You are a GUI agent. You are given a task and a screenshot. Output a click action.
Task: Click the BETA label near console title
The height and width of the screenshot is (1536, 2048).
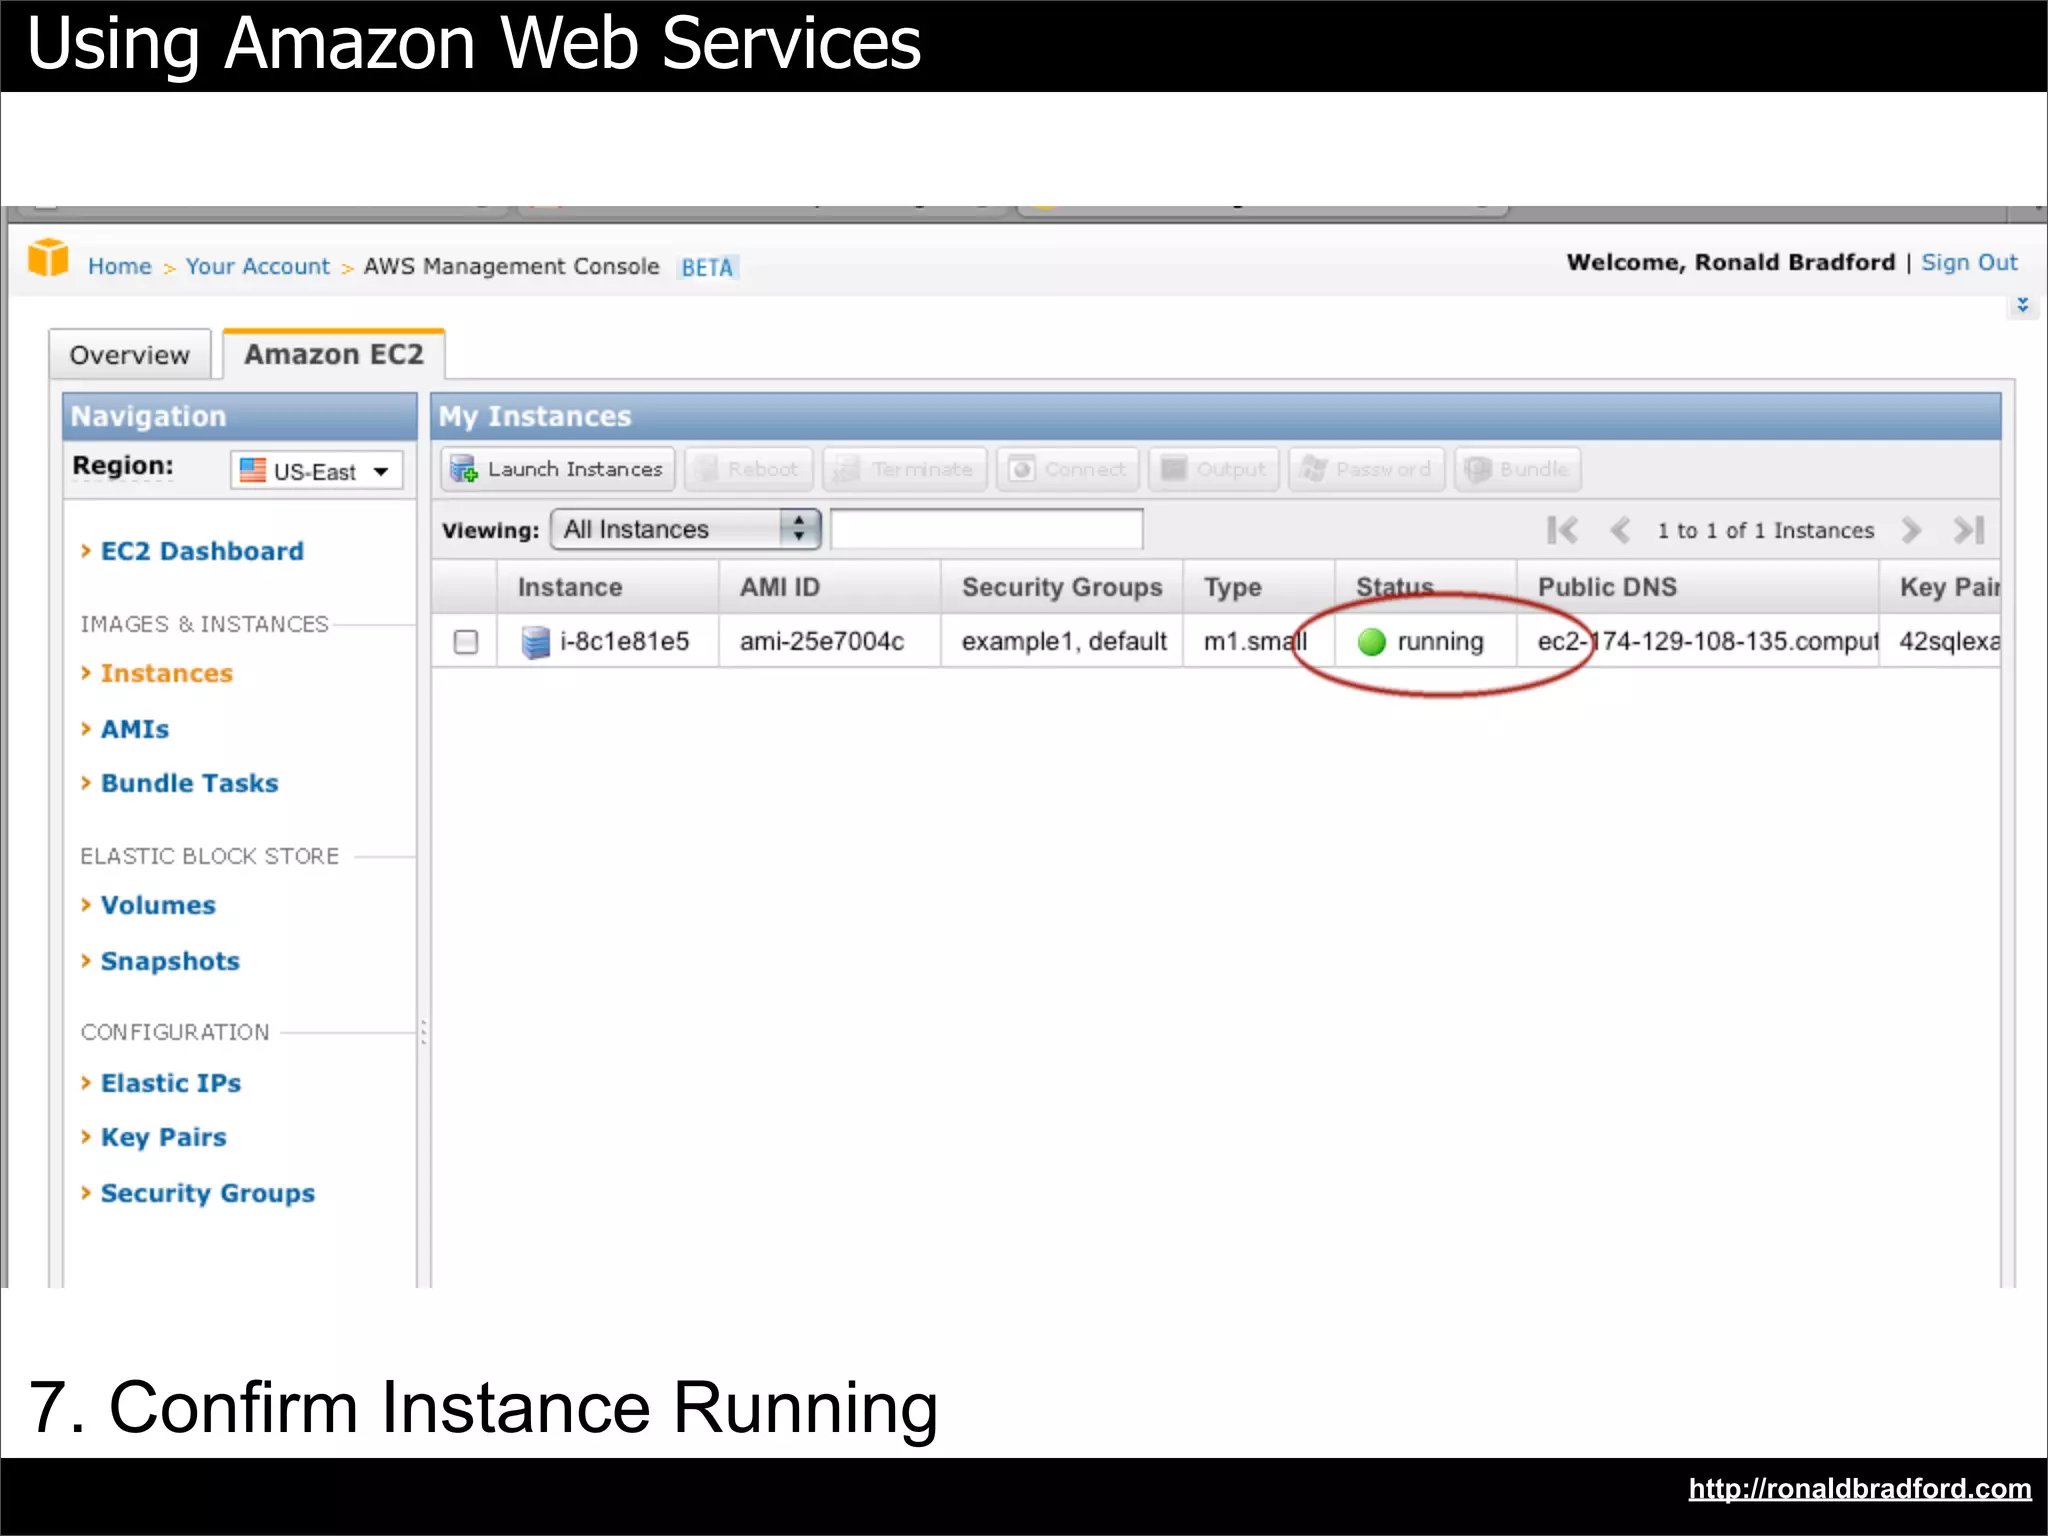(707, 267)
